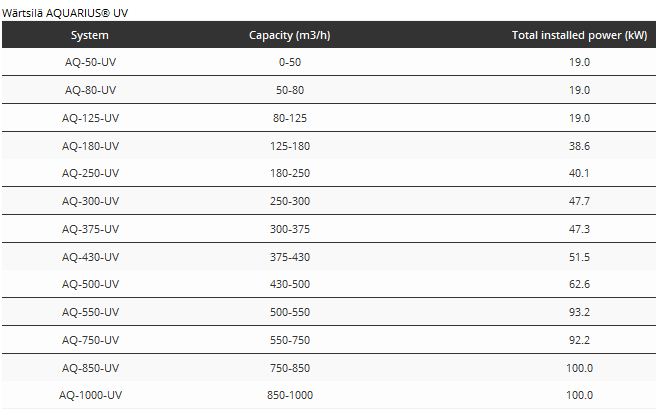Click the Wärtsilä AQUARIUS® UV table title

[x=65, y=11]
